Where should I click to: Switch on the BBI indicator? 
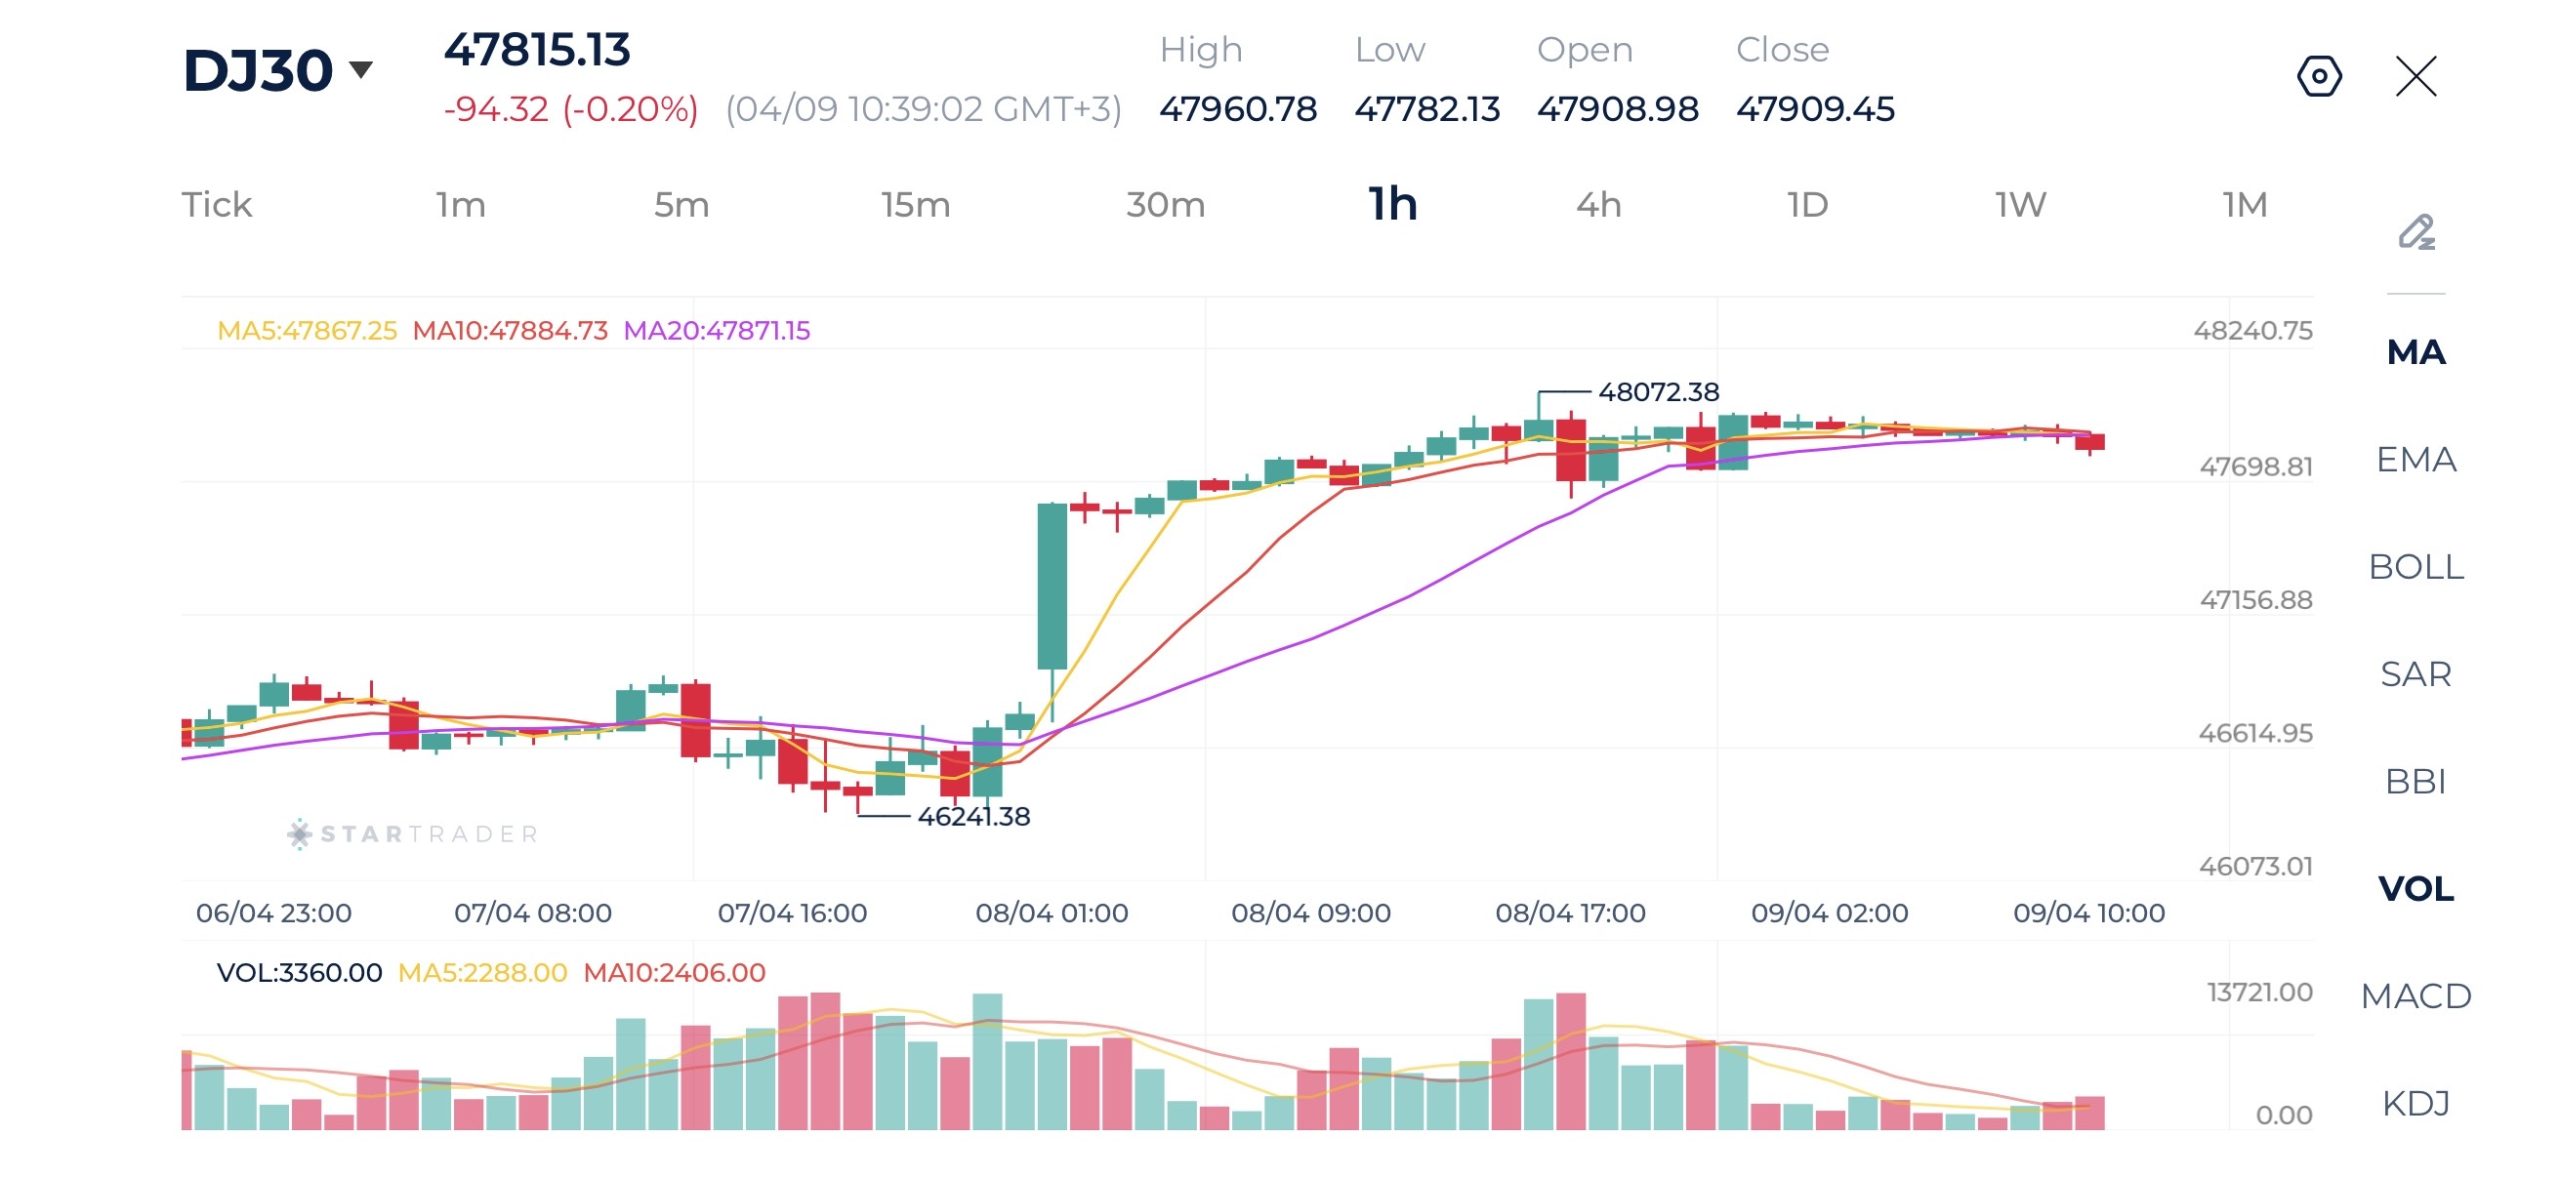pyautogui.click(x=2416, y=780)
